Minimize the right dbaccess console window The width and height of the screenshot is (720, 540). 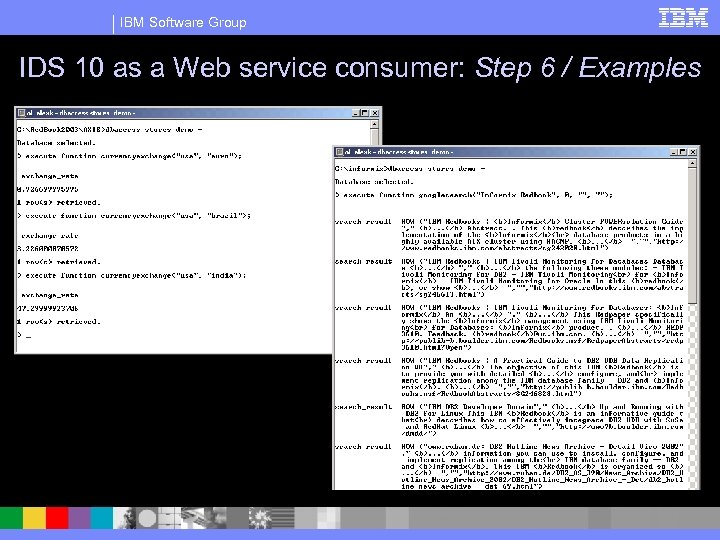(x=674, y=152)
